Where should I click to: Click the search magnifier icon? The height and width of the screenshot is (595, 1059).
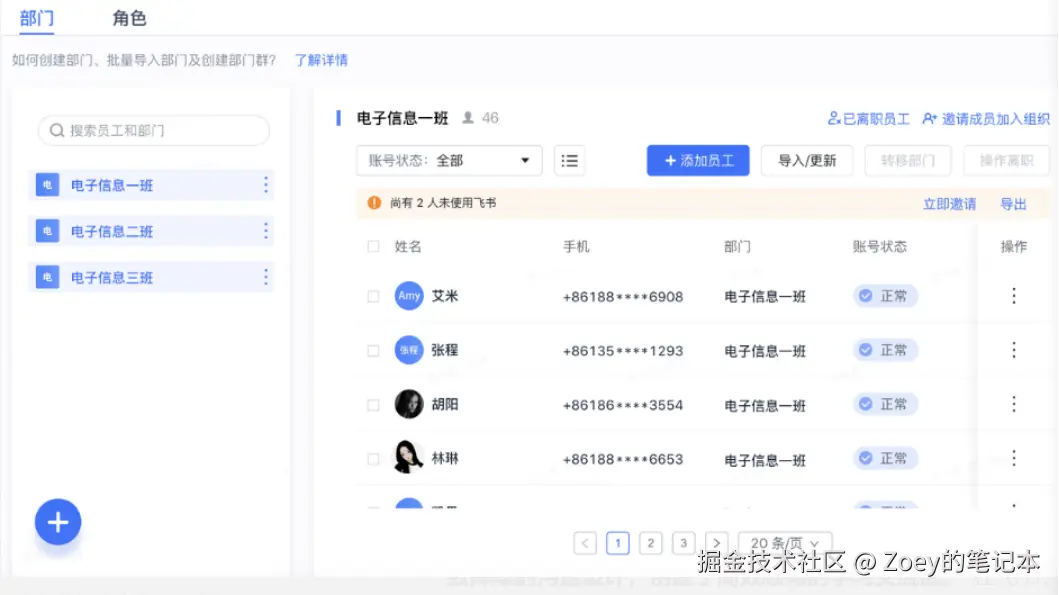[57, 130]
